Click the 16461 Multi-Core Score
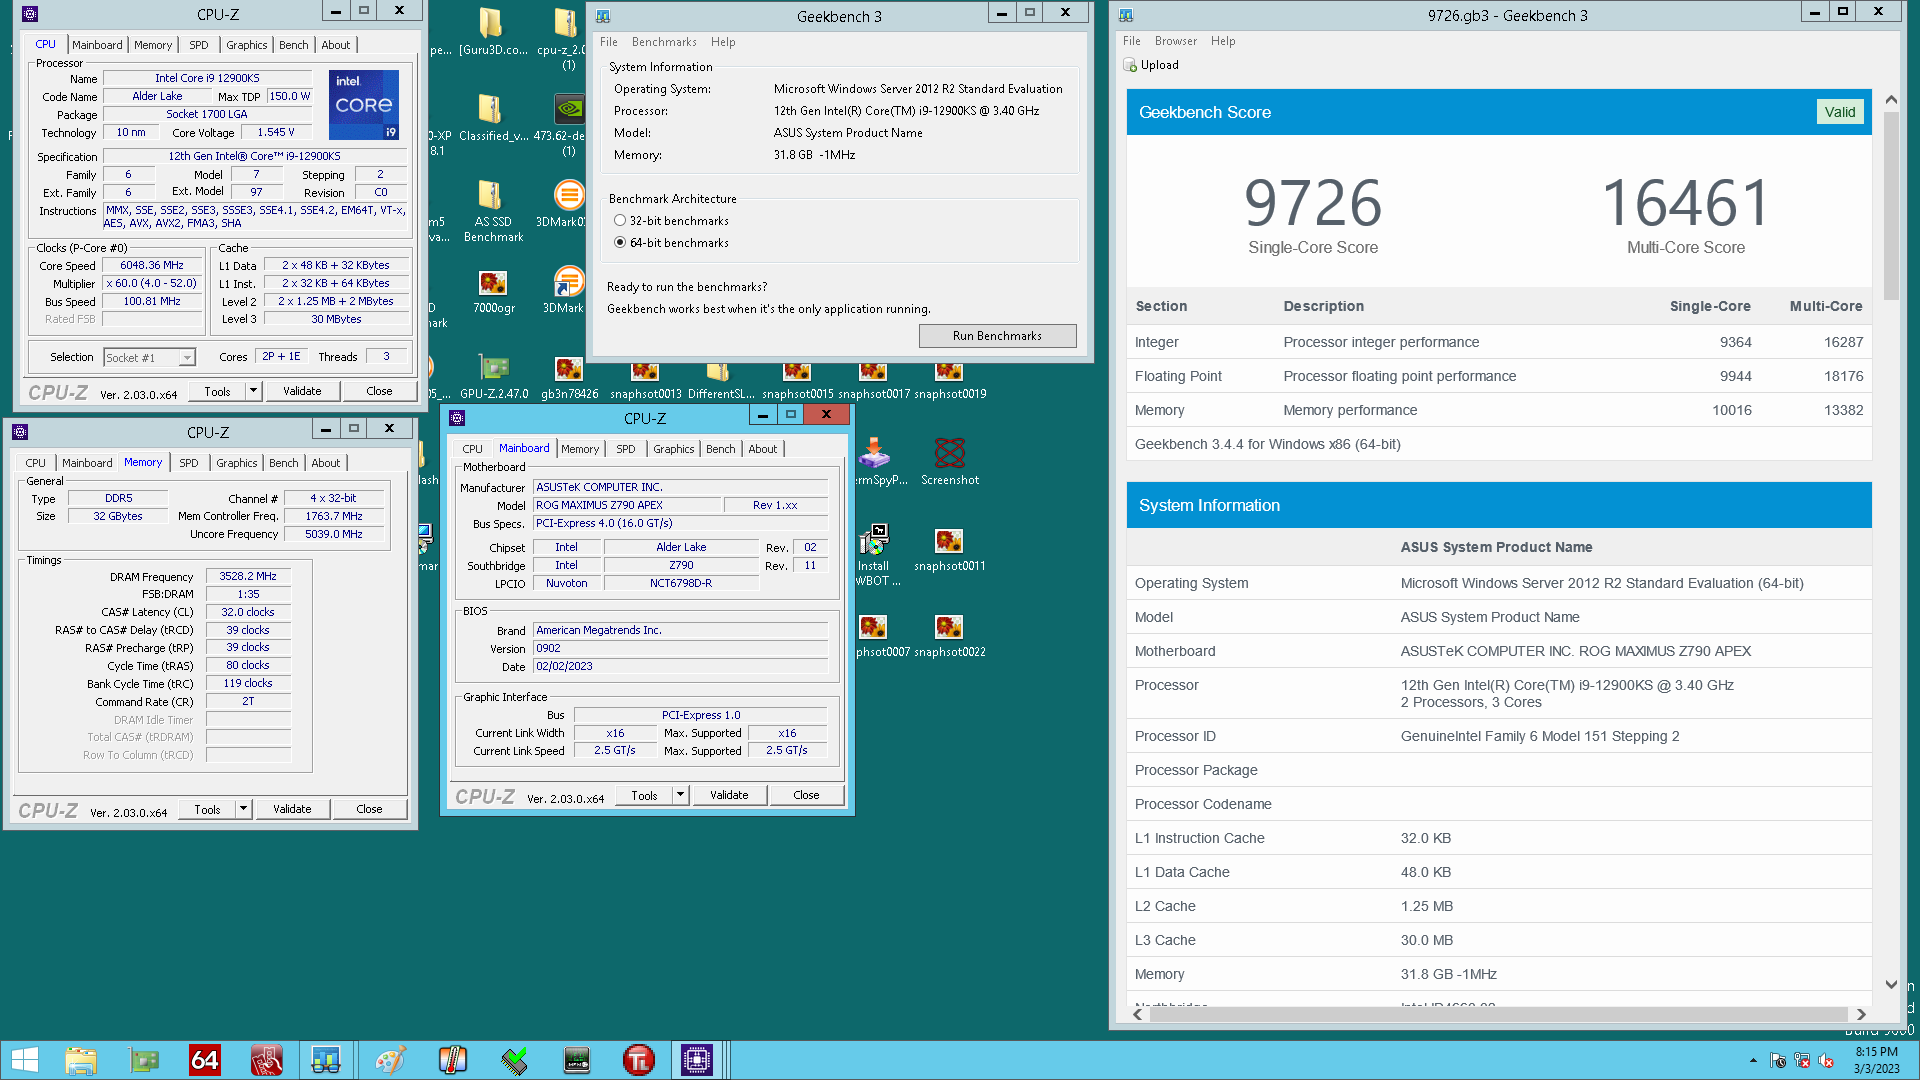 [1685, 203]
